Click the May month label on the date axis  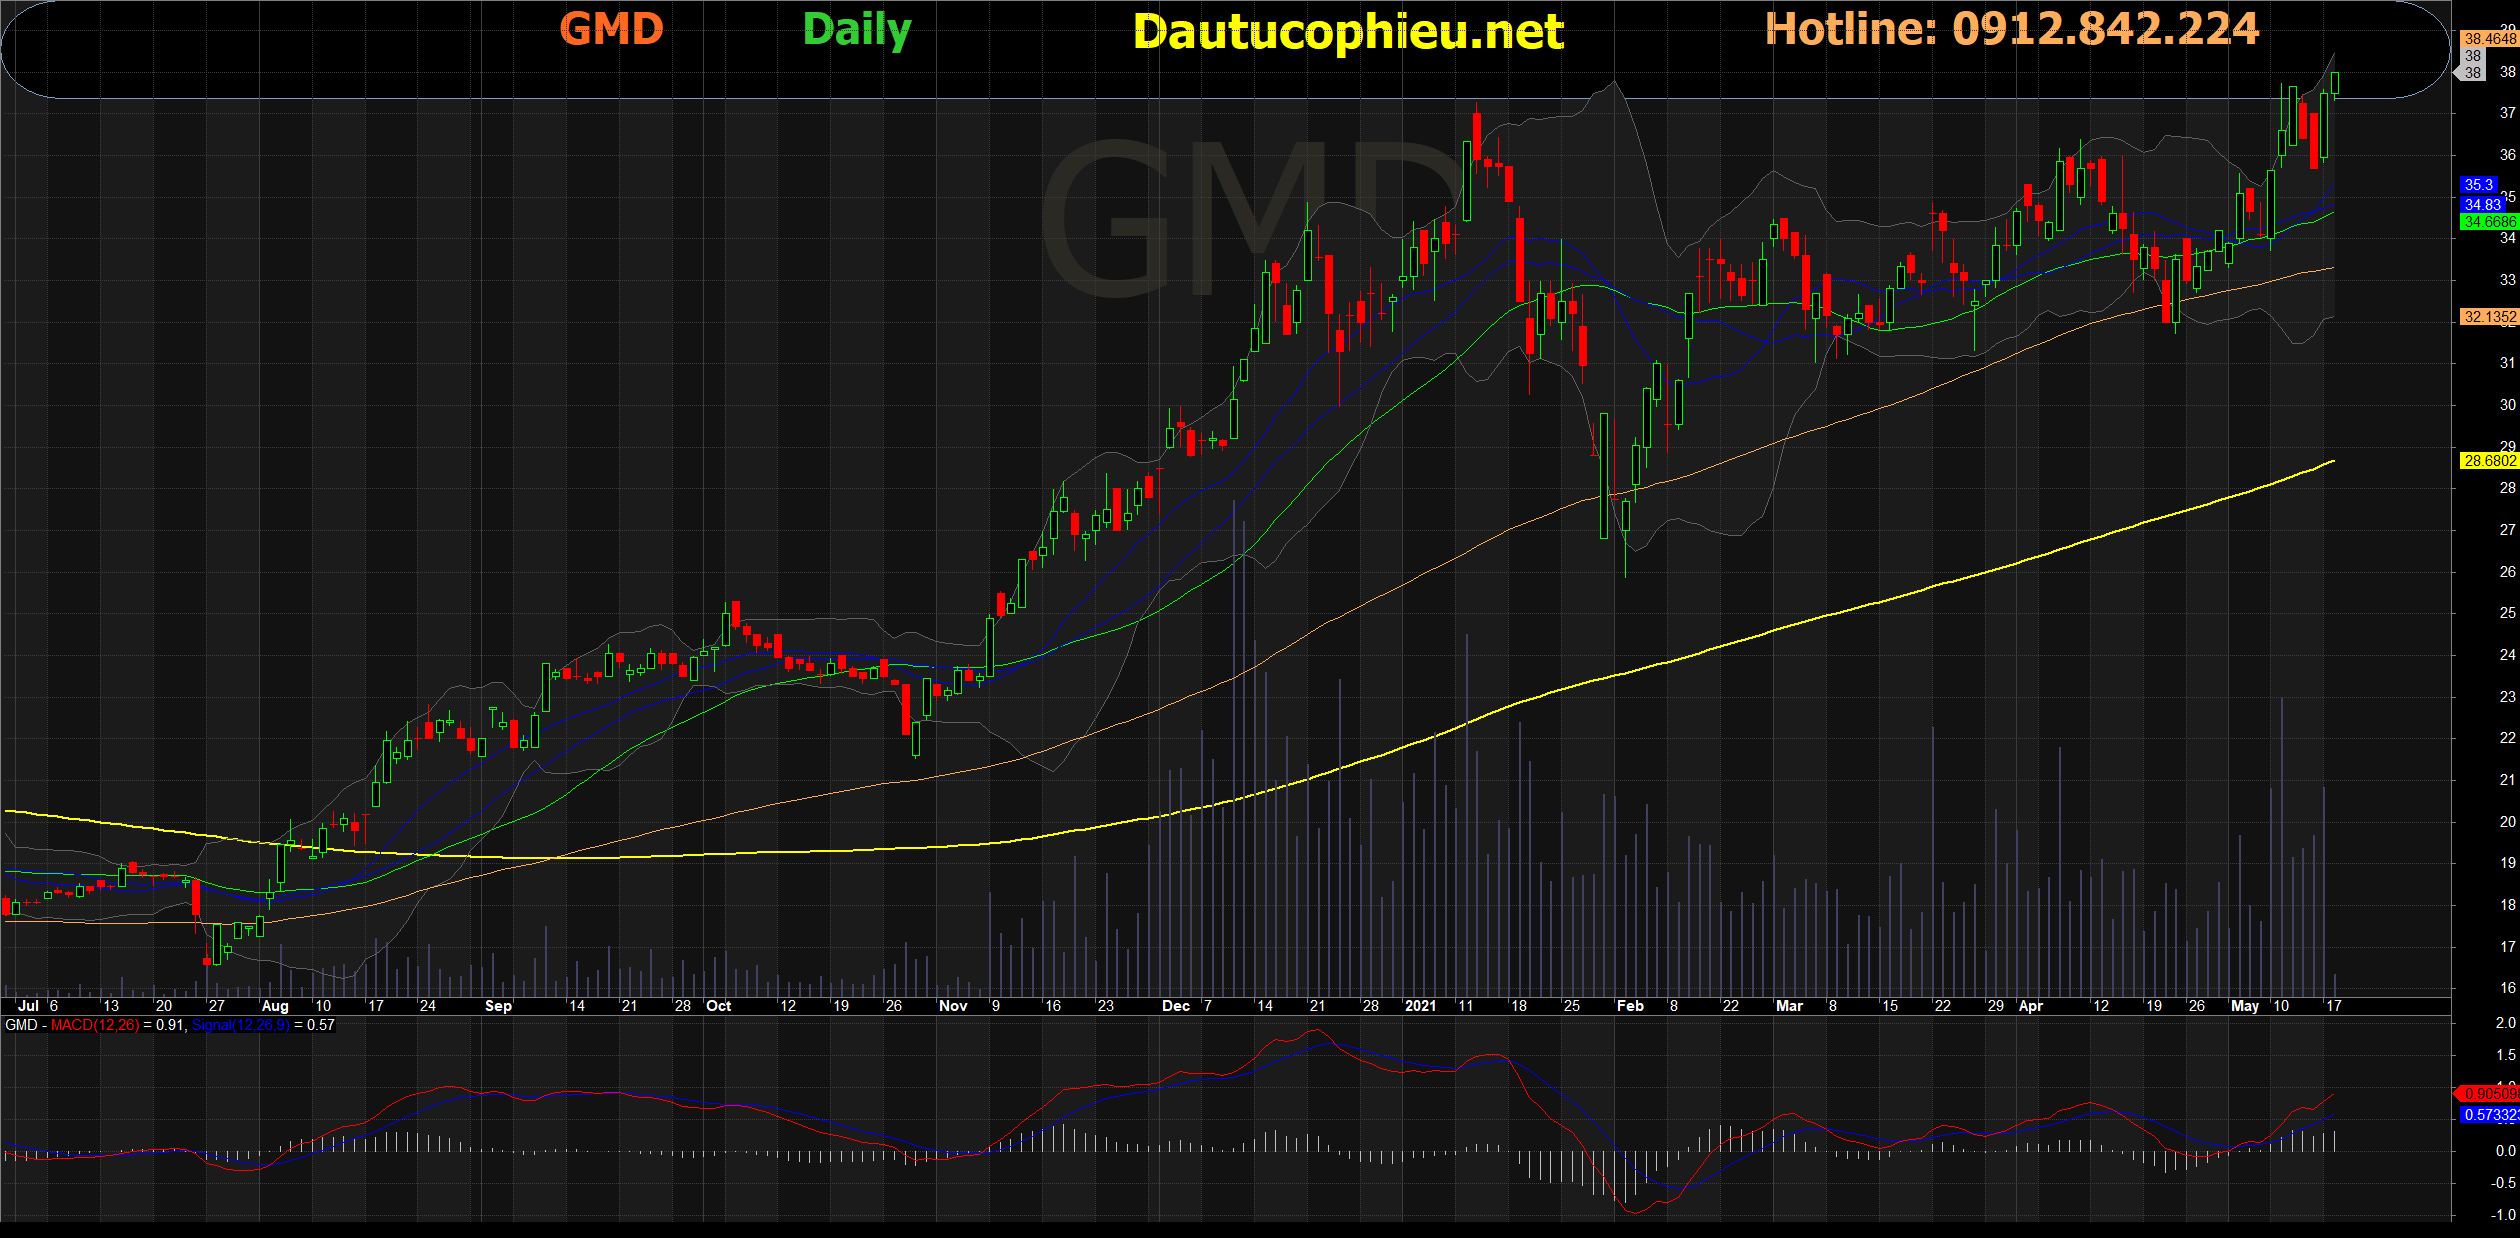(2244, 1006)
